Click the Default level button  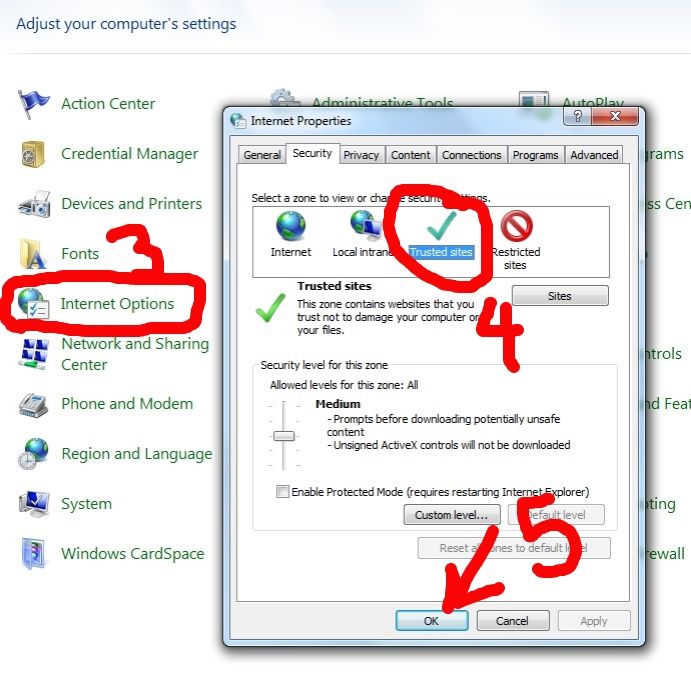[556, 515]
